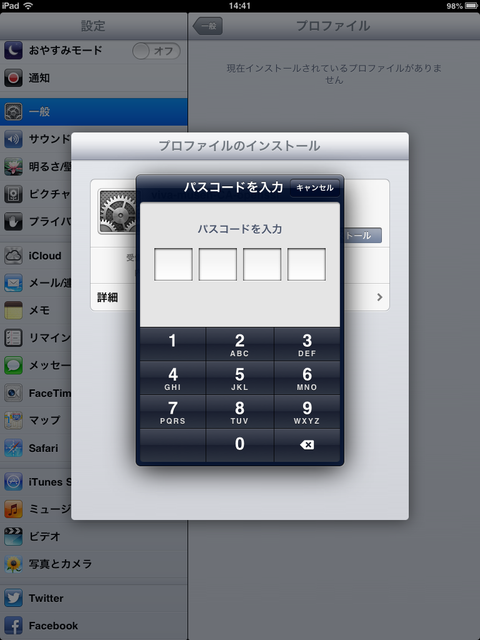This screenshot has width=480, height=640.
Task: Open the Facebook icon
Action: point(13,625)
